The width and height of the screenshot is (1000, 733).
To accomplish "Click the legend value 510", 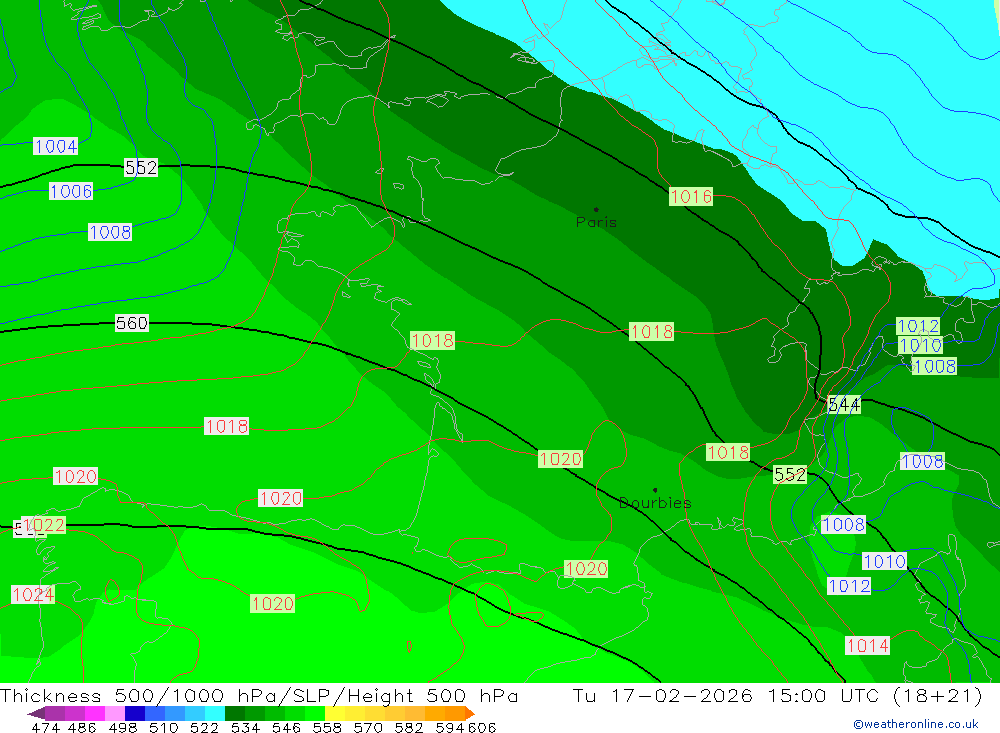I will pos(163,728).
